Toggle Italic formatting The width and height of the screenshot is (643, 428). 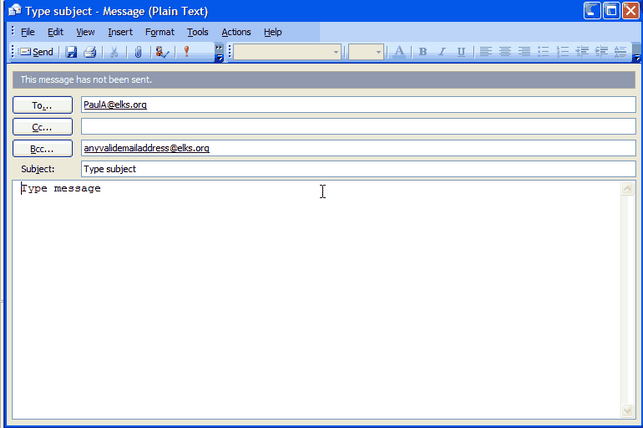(x=442, y=52)
